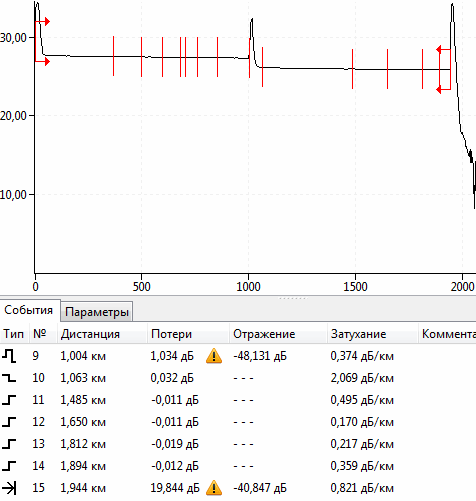Click the red event marker at 1485 on trace
This screenshot has width=476, height=501.
click(x=352, y=69)
